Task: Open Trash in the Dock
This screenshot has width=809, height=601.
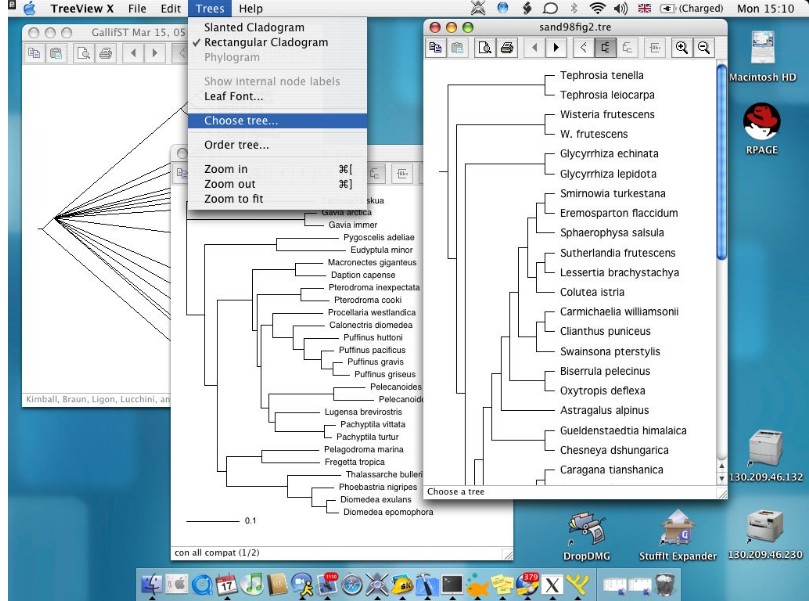Action: pyautogui.click(x=666, y=584)
